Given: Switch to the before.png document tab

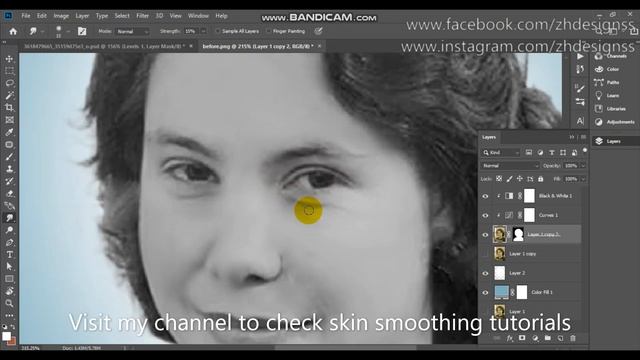Looking at the screenshot, I should [x=258, y=46].
